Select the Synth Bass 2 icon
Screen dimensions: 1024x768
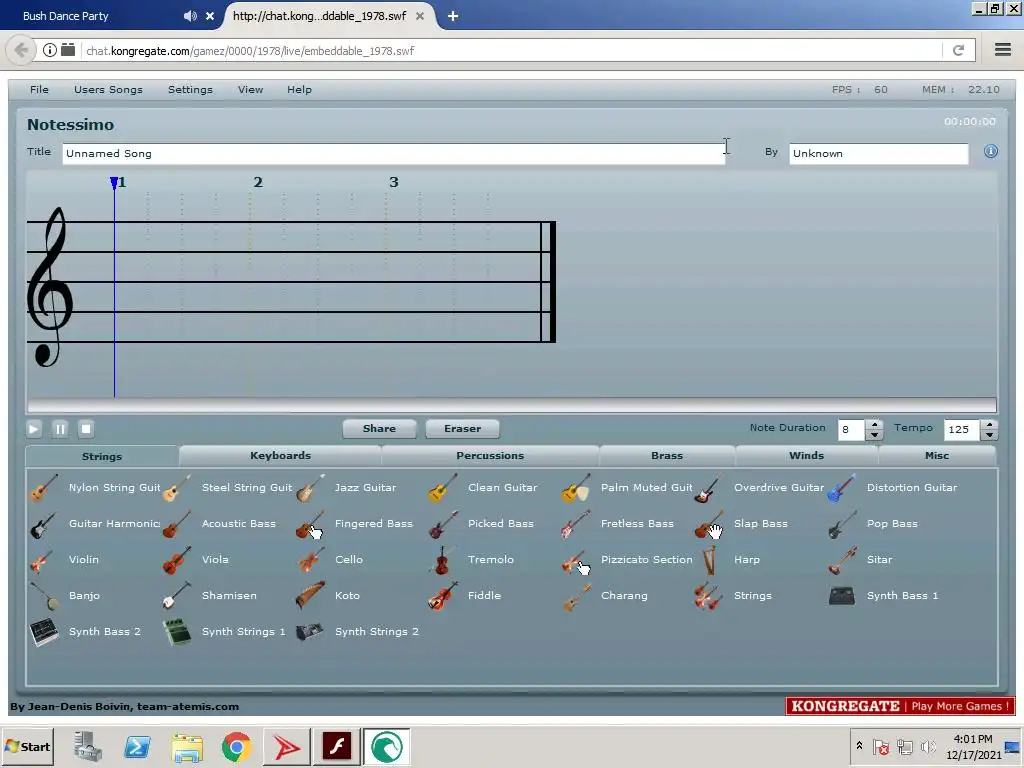[x=44, y=632]
